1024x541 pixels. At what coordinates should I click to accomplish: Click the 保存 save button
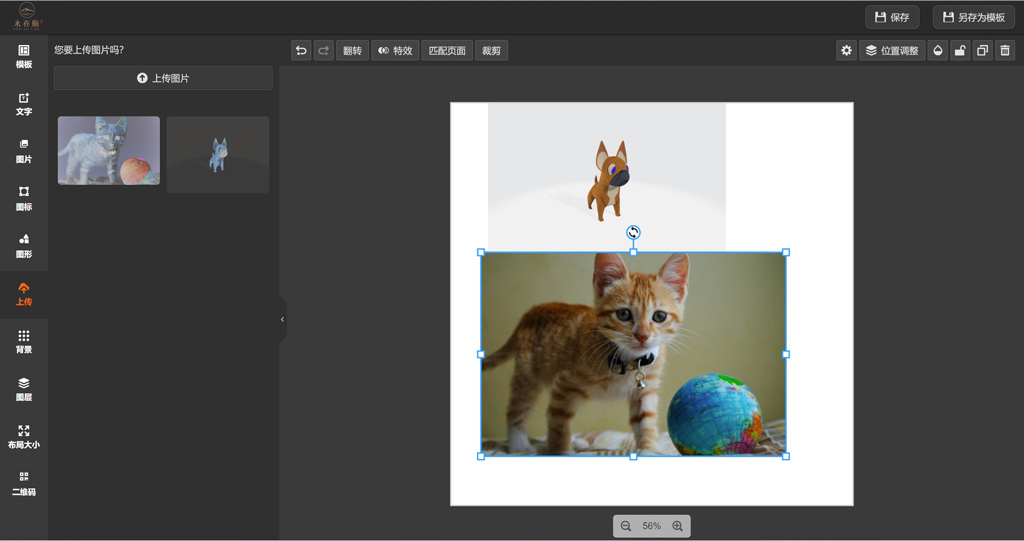892,17
